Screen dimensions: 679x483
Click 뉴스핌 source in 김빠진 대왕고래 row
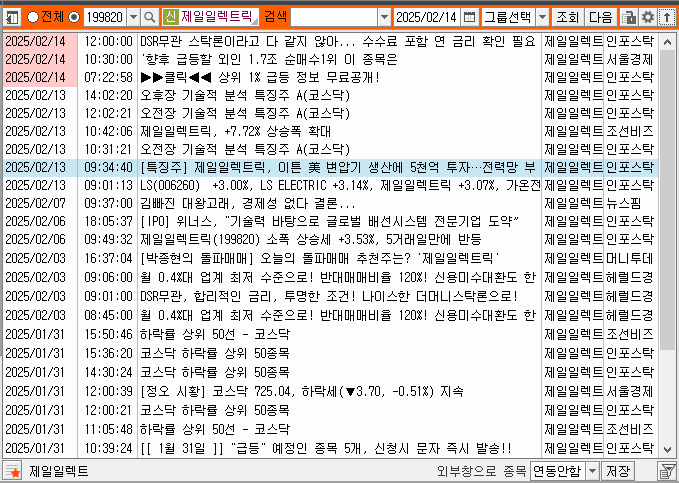(x=624, y=203)
